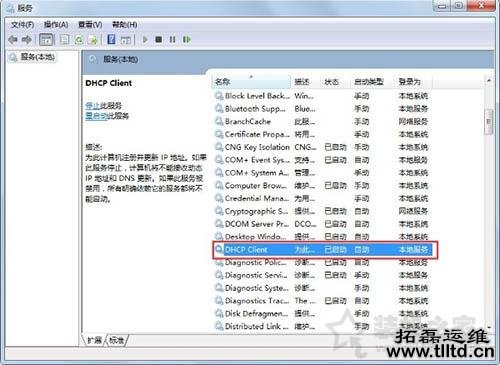Click the Stop Service square icon
500x365 pixels.
(x=159, y=40)
